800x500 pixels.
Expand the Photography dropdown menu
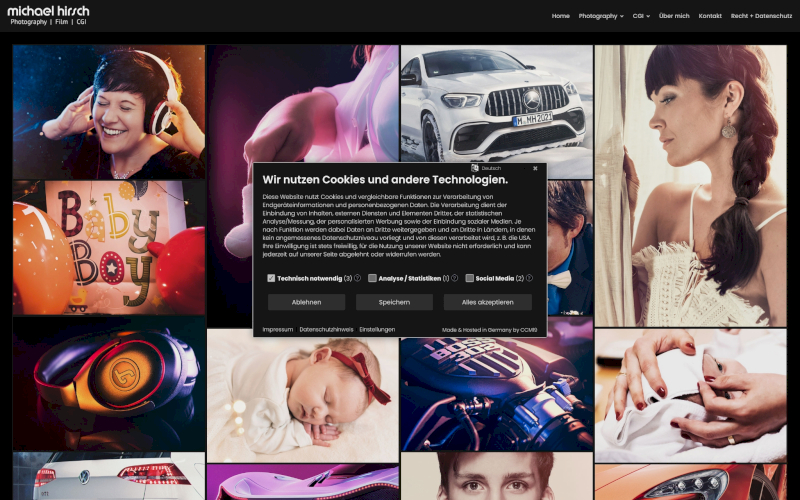click(x=600, y=16)
